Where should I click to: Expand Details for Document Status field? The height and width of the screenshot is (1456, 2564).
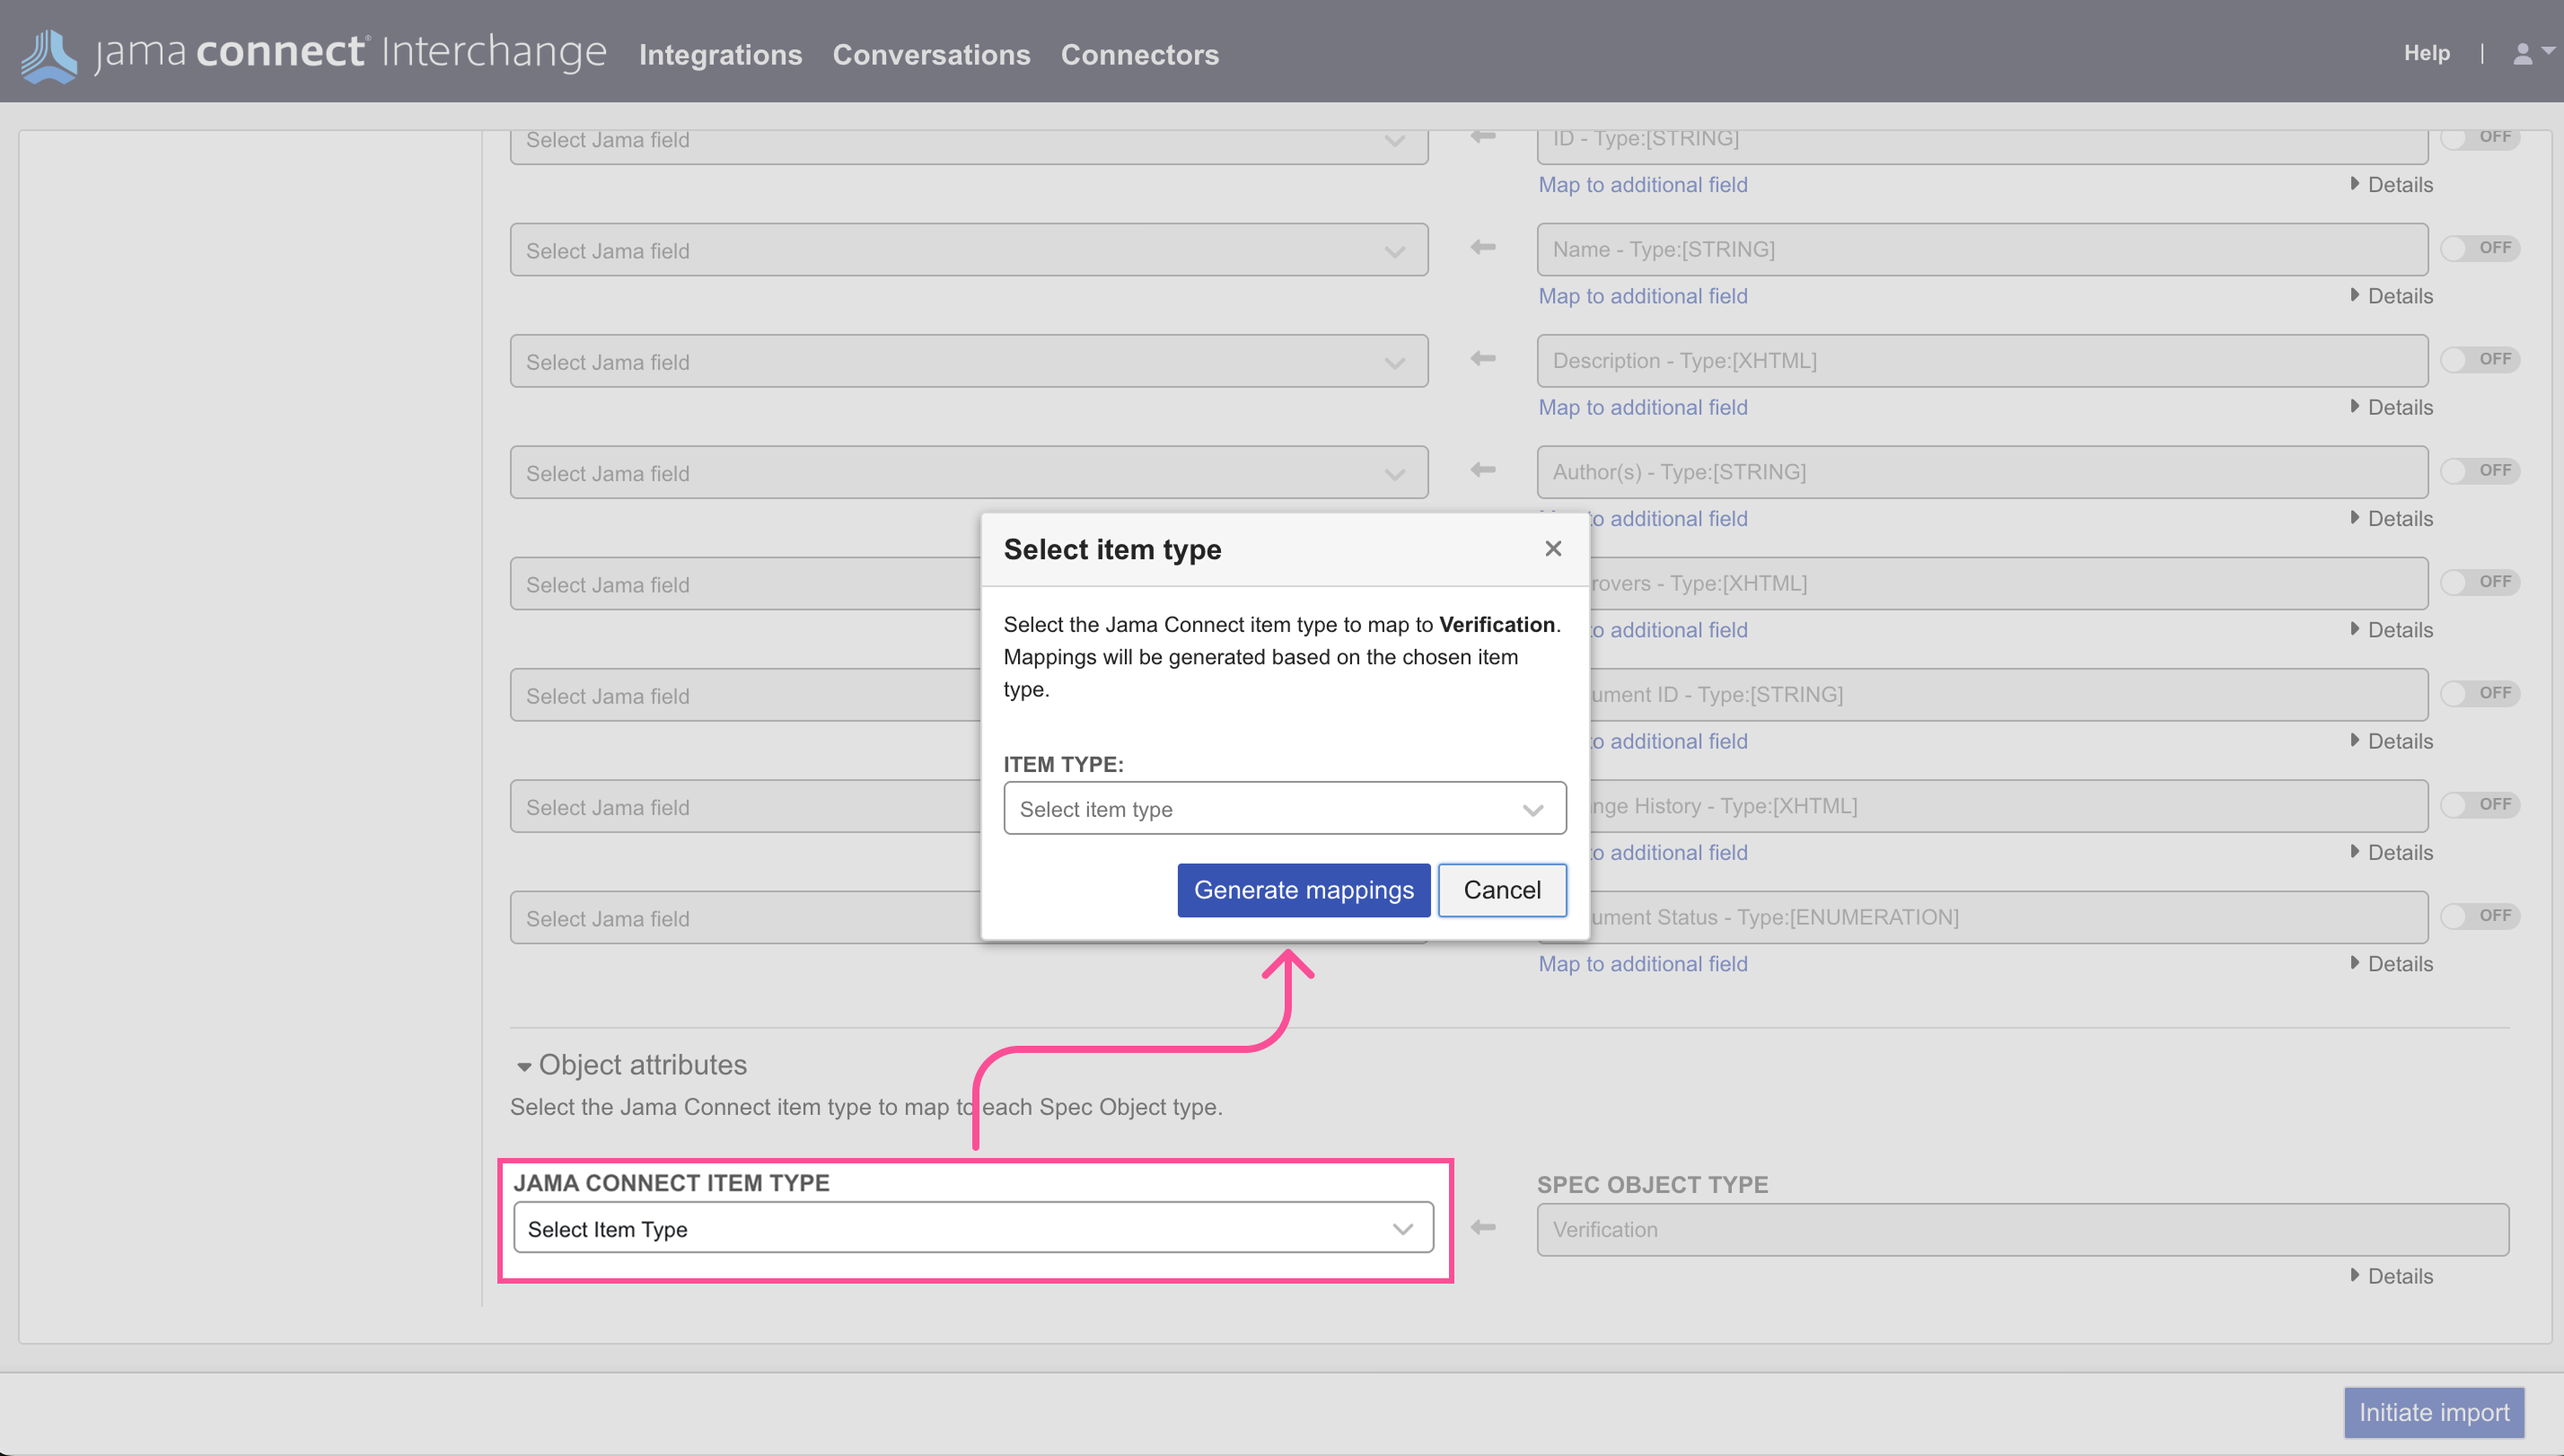2391,964
